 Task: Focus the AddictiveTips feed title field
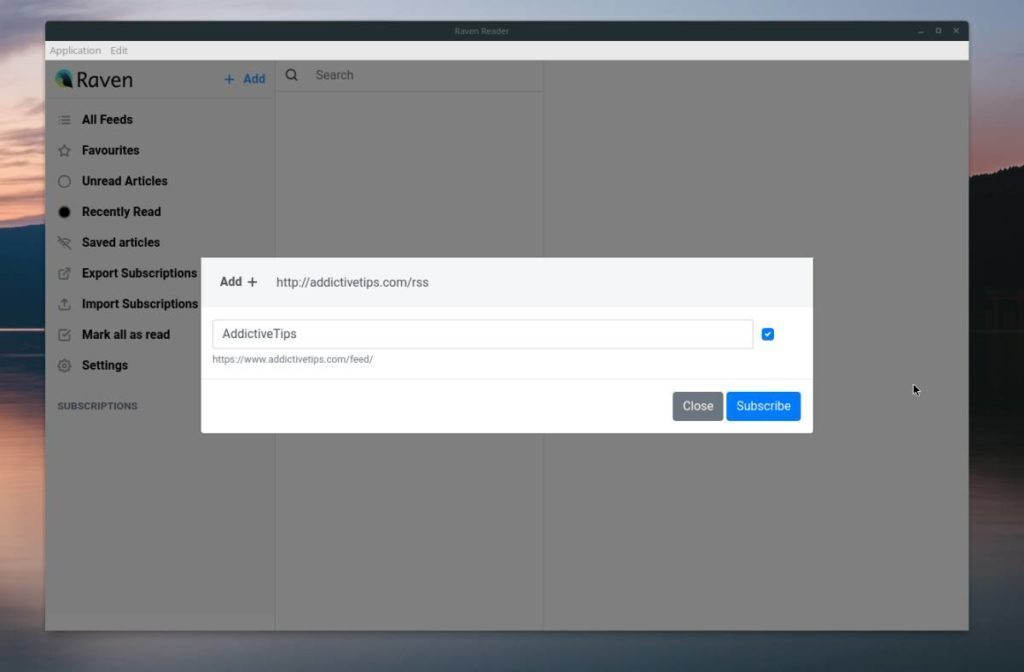coord(482,334)
